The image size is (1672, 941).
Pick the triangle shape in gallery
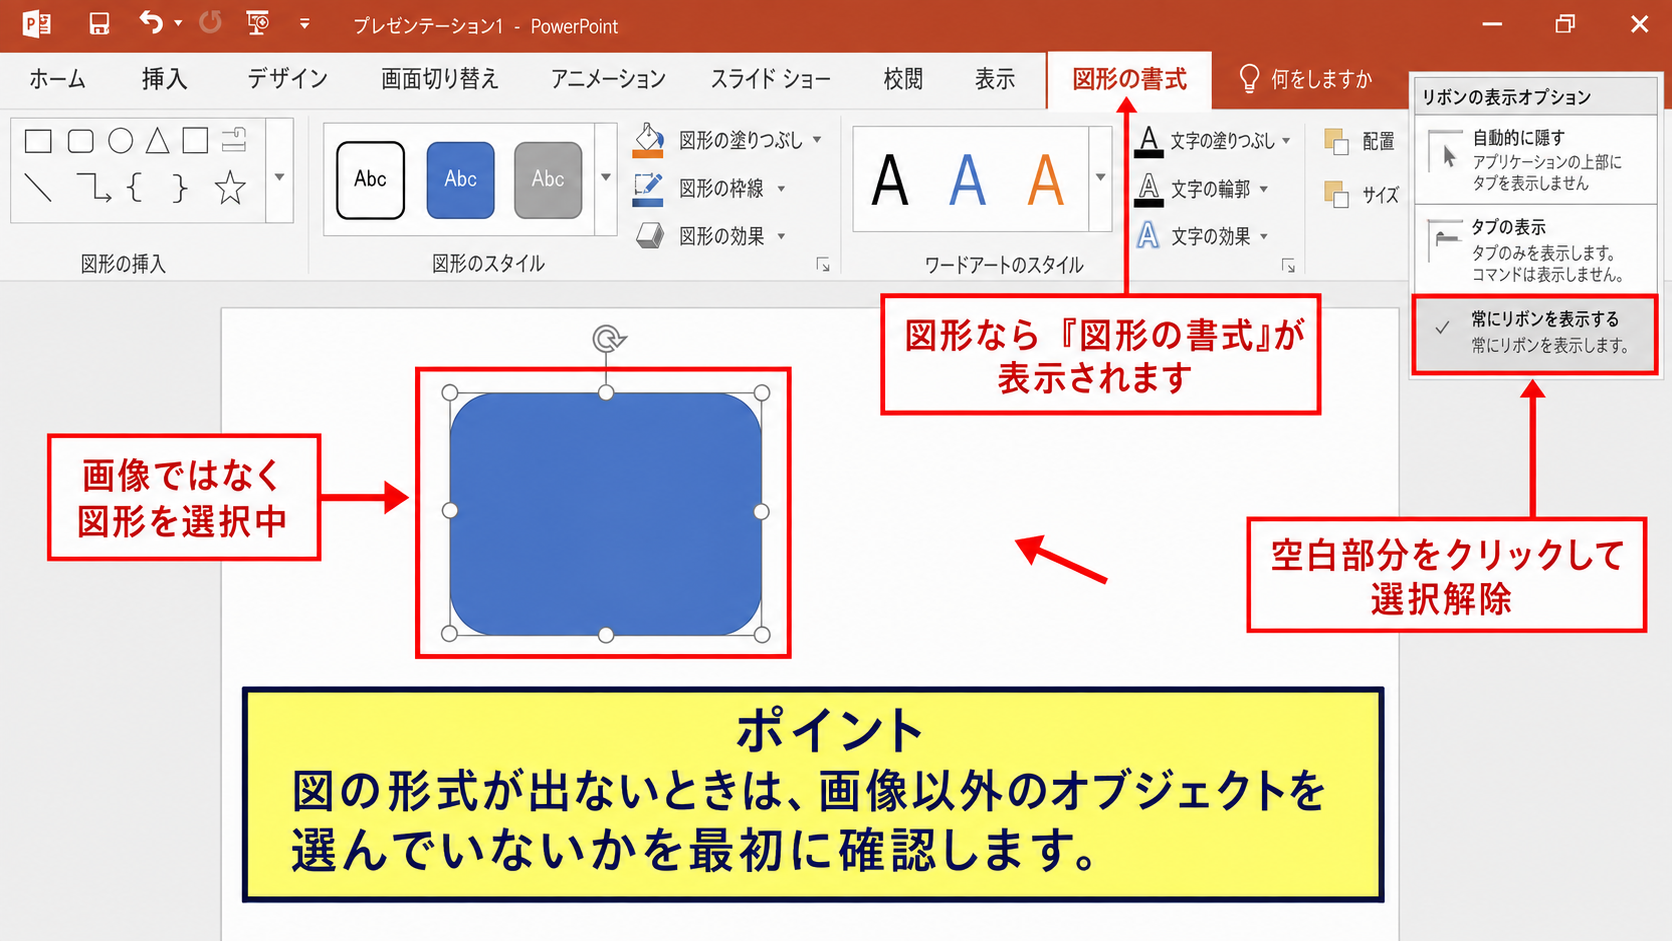tap(157, 141)
